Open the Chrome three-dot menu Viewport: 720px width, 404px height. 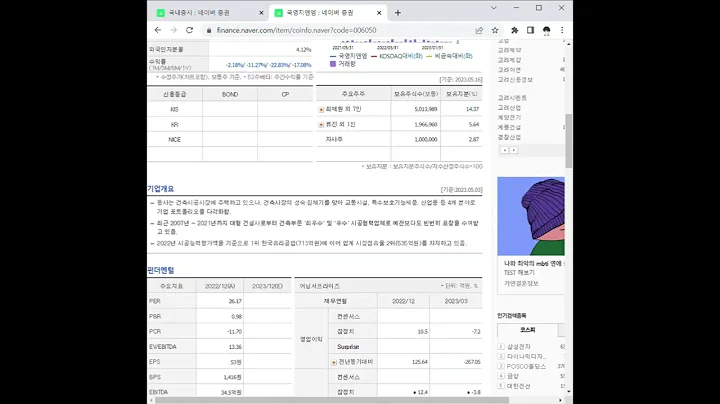(x=562, y=30)
